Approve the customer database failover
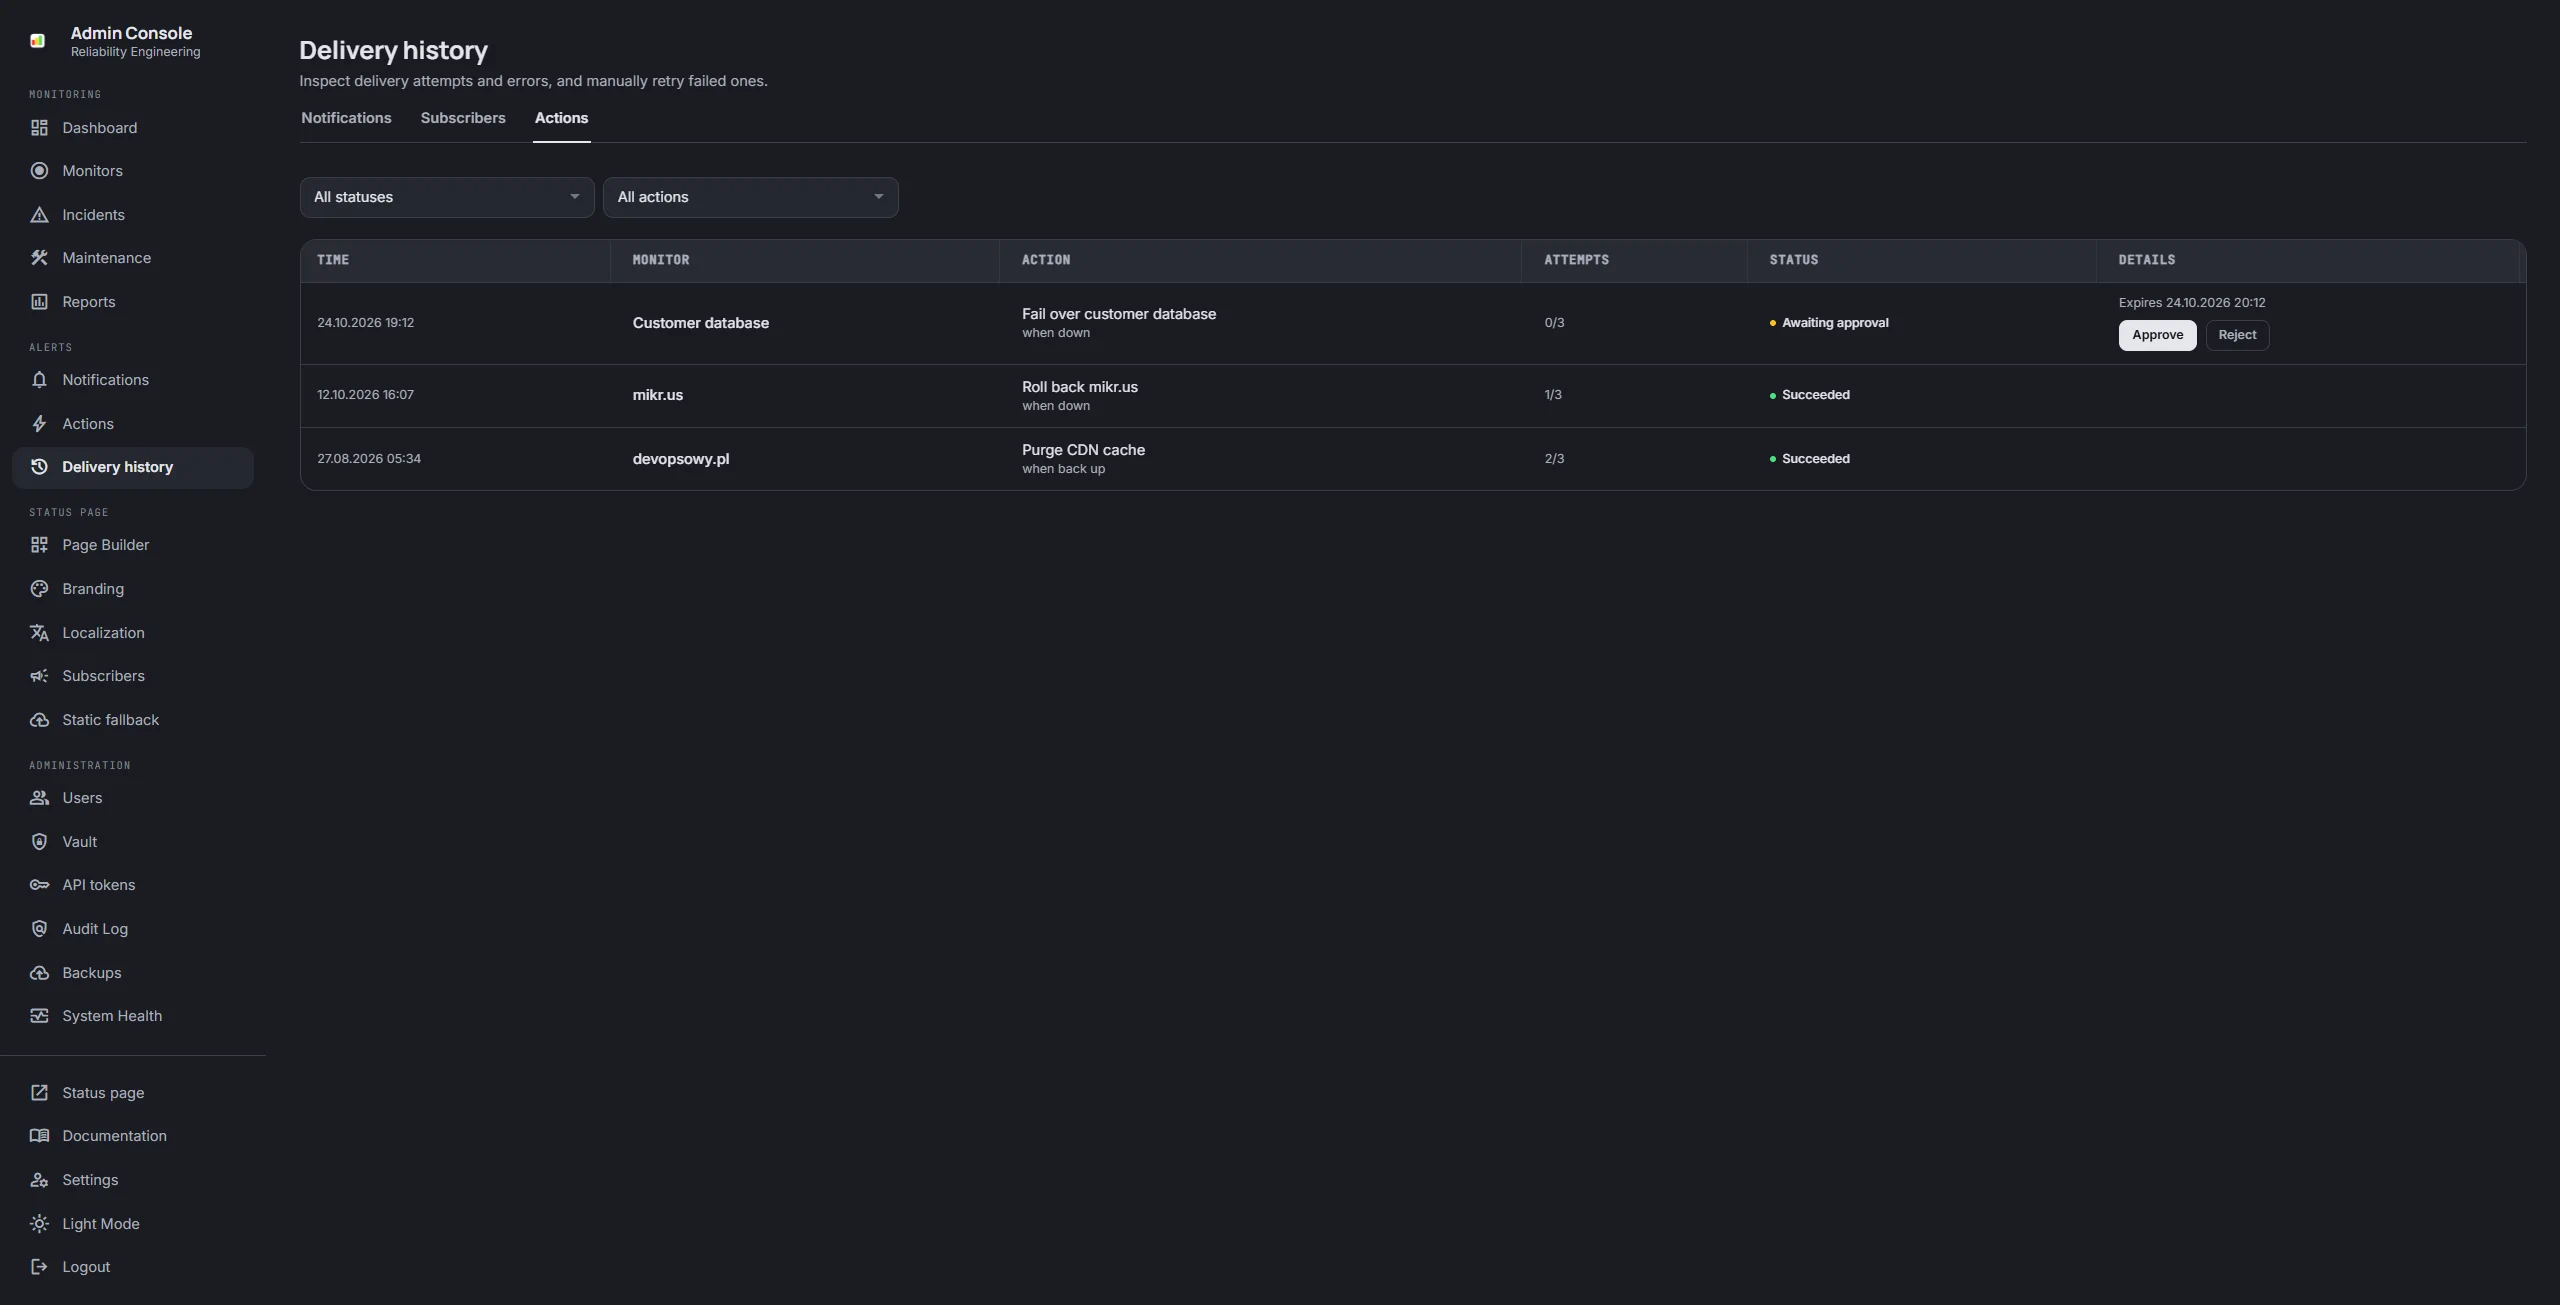Viewport: 2560px width, 1305px height. 2157,335
